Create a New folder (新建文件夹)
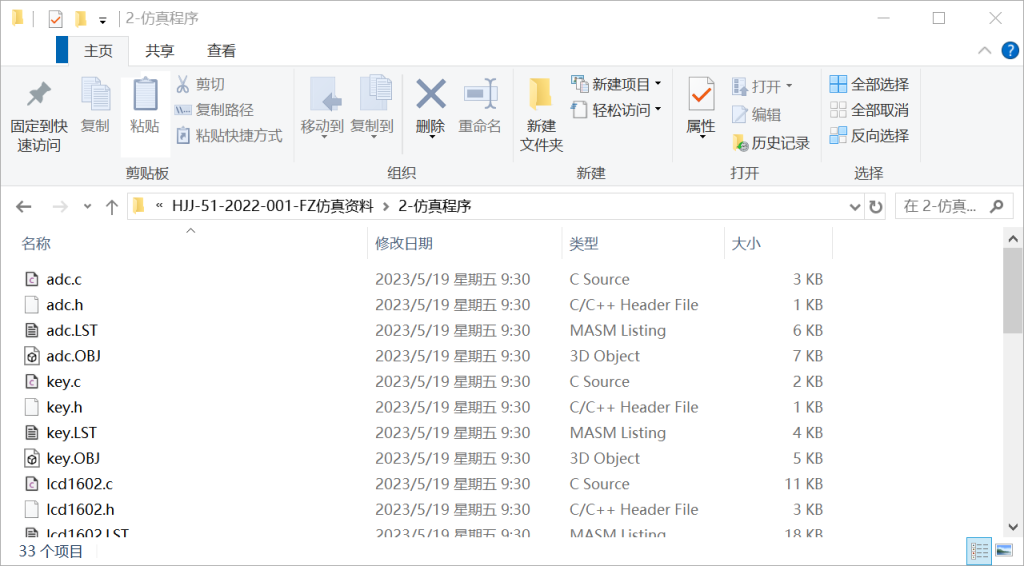 541,115
